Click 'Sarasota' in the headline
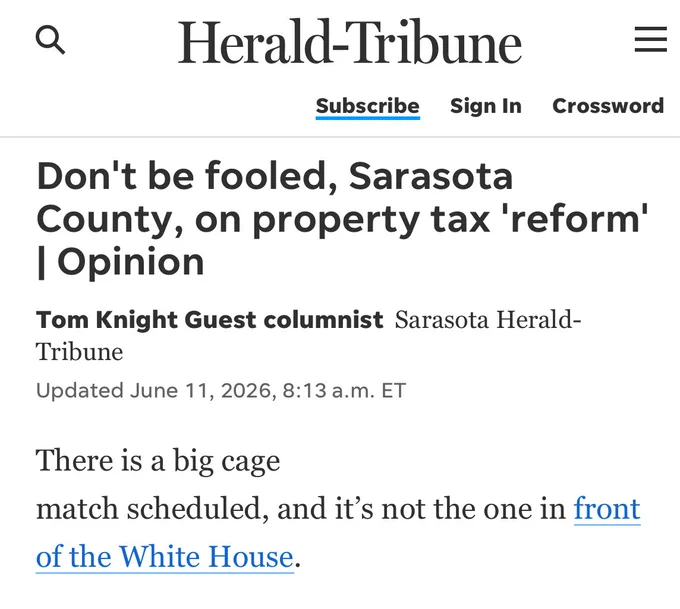680x609 pixels. [x=431, y=176]
